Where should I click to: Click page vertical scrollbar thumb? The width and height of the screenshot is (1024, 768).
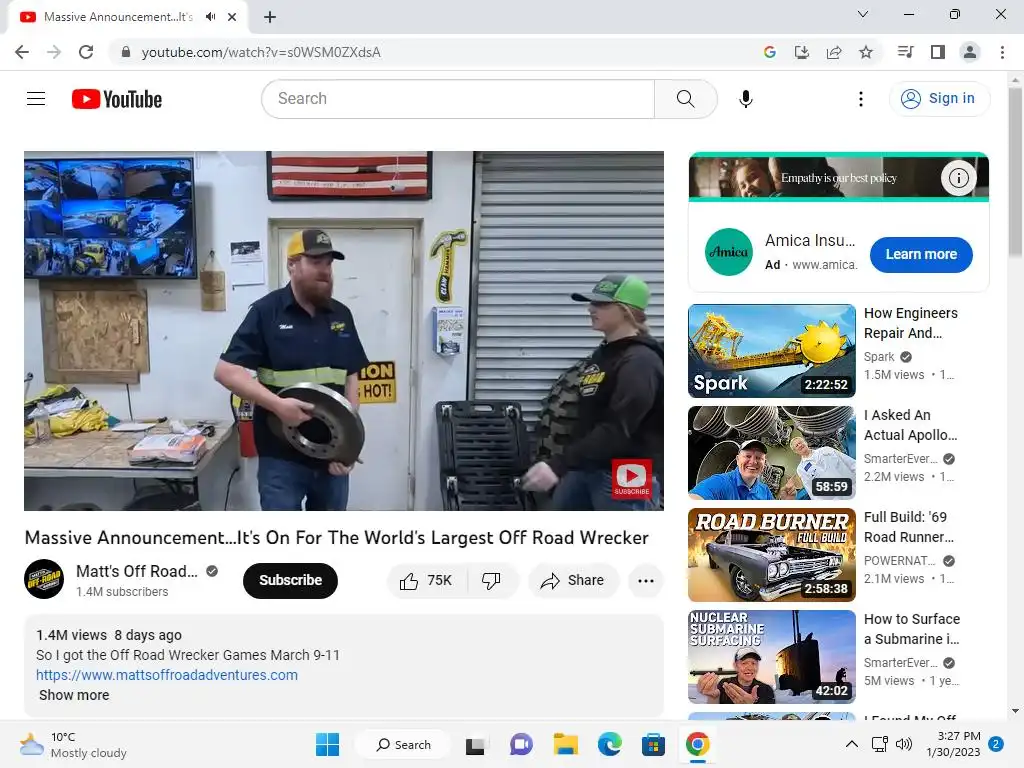1015,171
